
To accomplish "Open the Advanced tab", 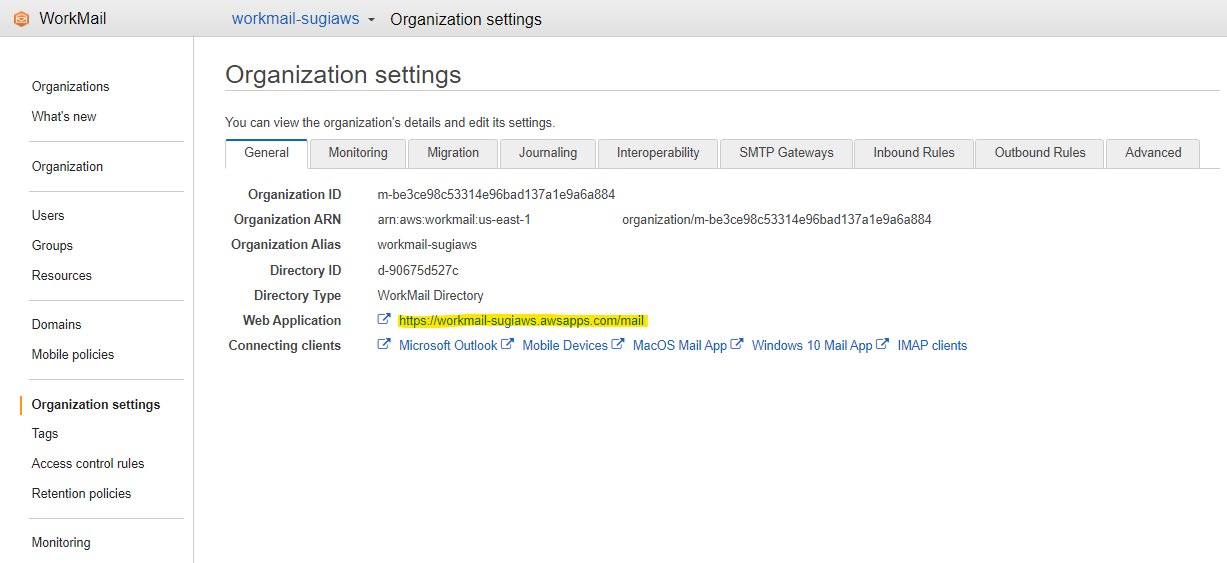I will click(x=1153, y=153).
